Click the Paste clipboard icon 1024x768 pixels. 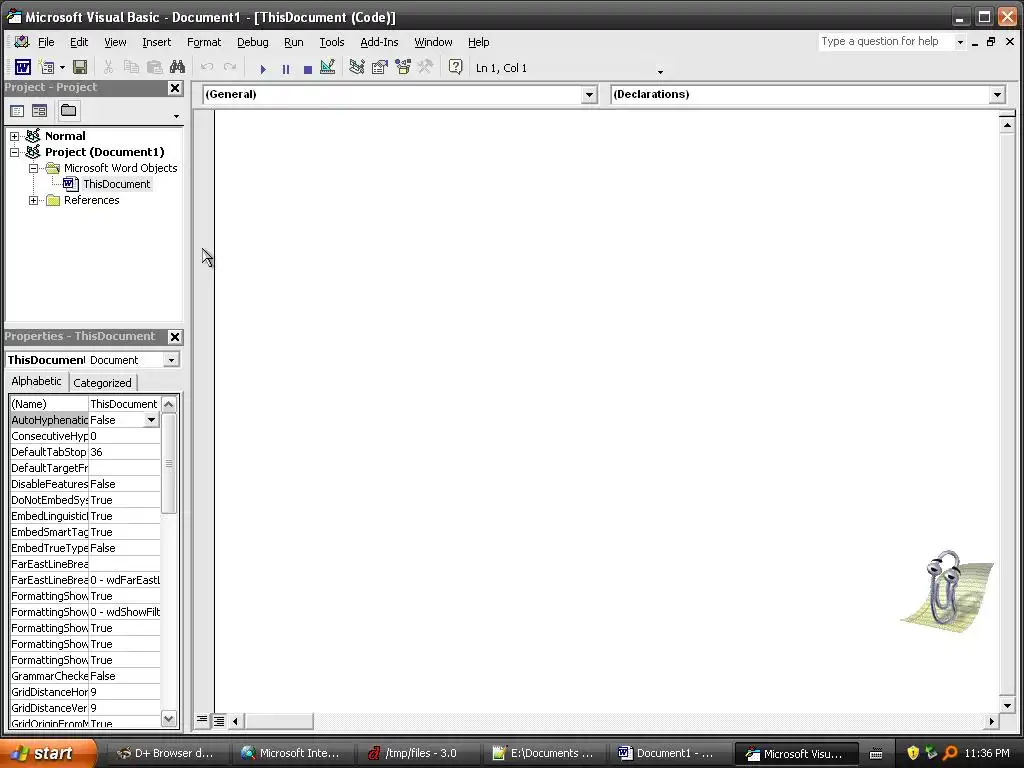pyautogui.click(x=154, y=67)
